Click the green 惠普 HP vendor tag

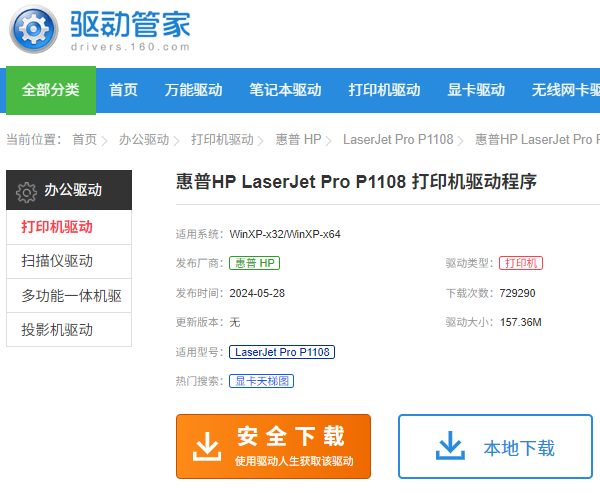[254, 263]
